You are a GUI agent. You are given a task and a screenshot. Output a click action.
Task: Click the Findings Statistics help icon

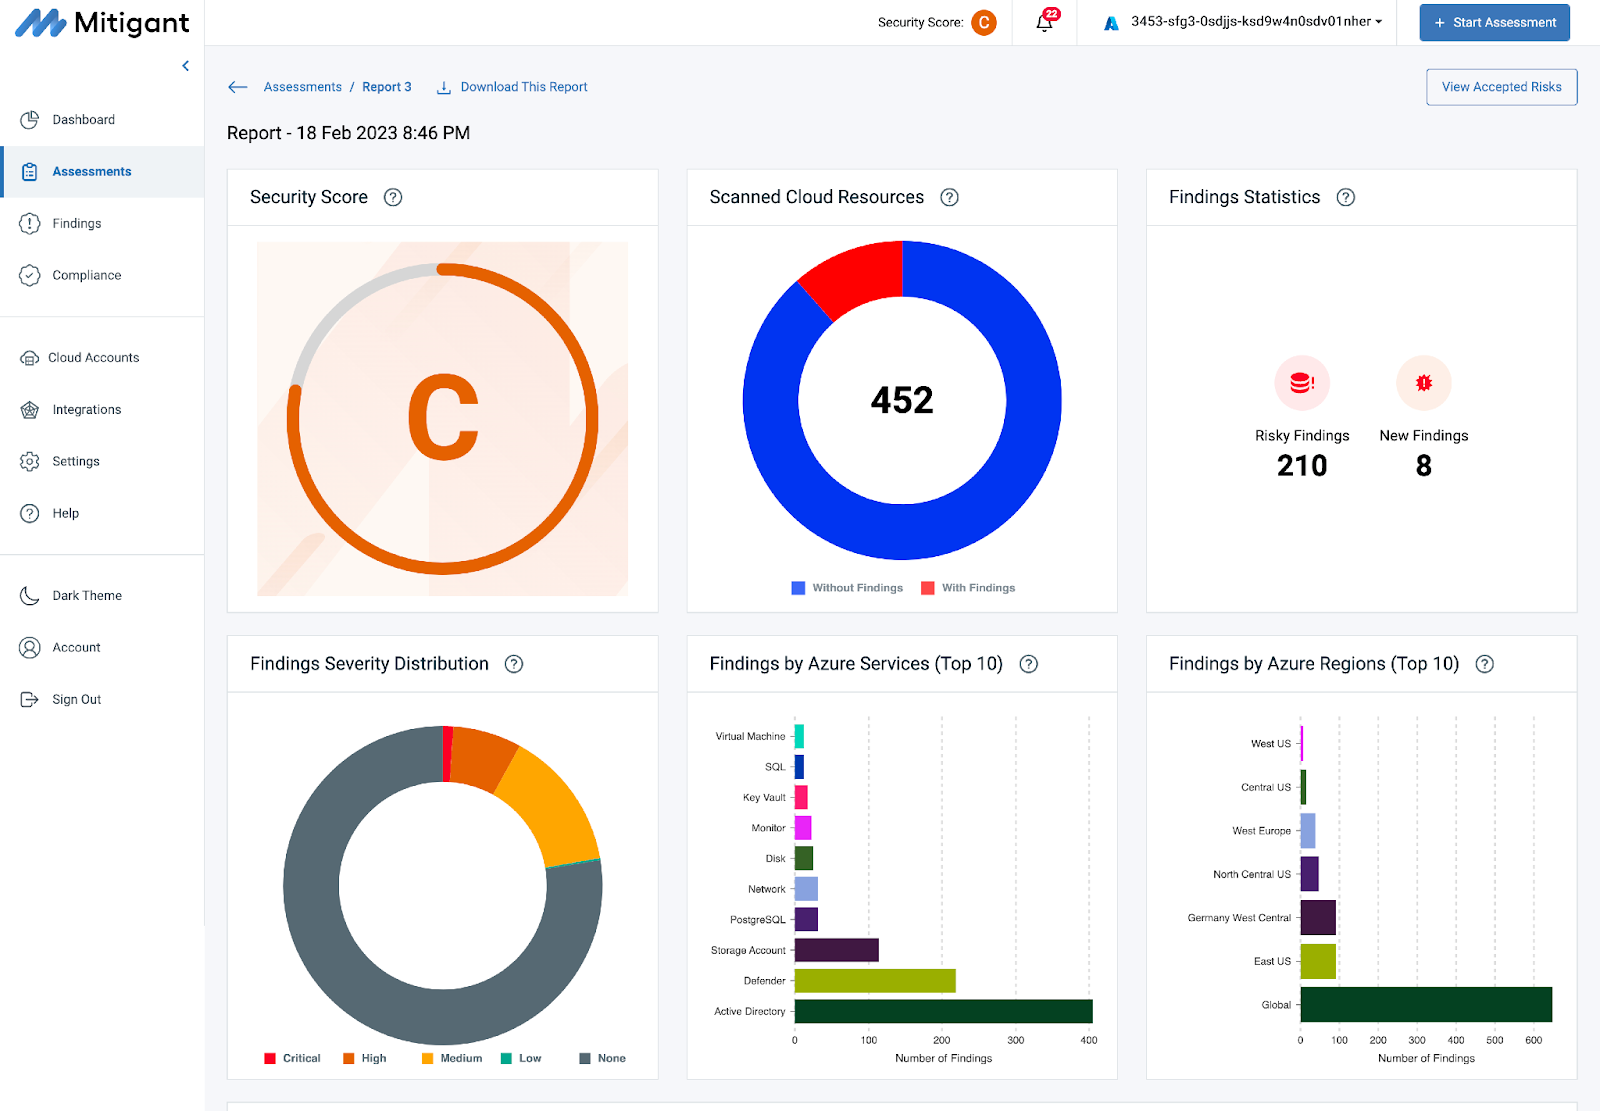(x=1346, y=197)
